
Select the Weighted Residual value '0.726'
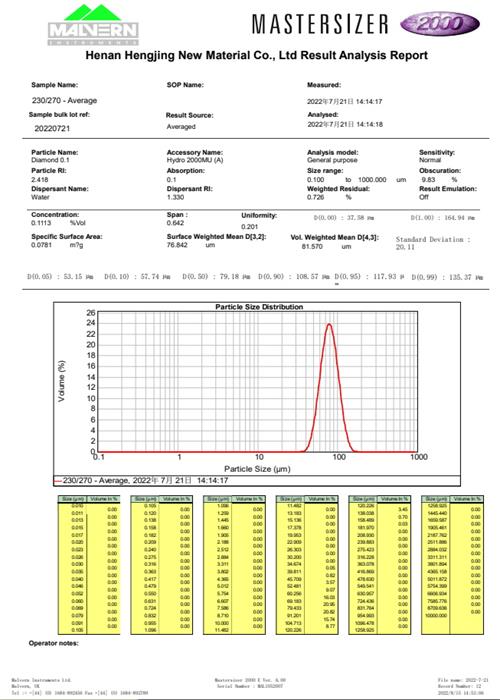click(315, 197)
